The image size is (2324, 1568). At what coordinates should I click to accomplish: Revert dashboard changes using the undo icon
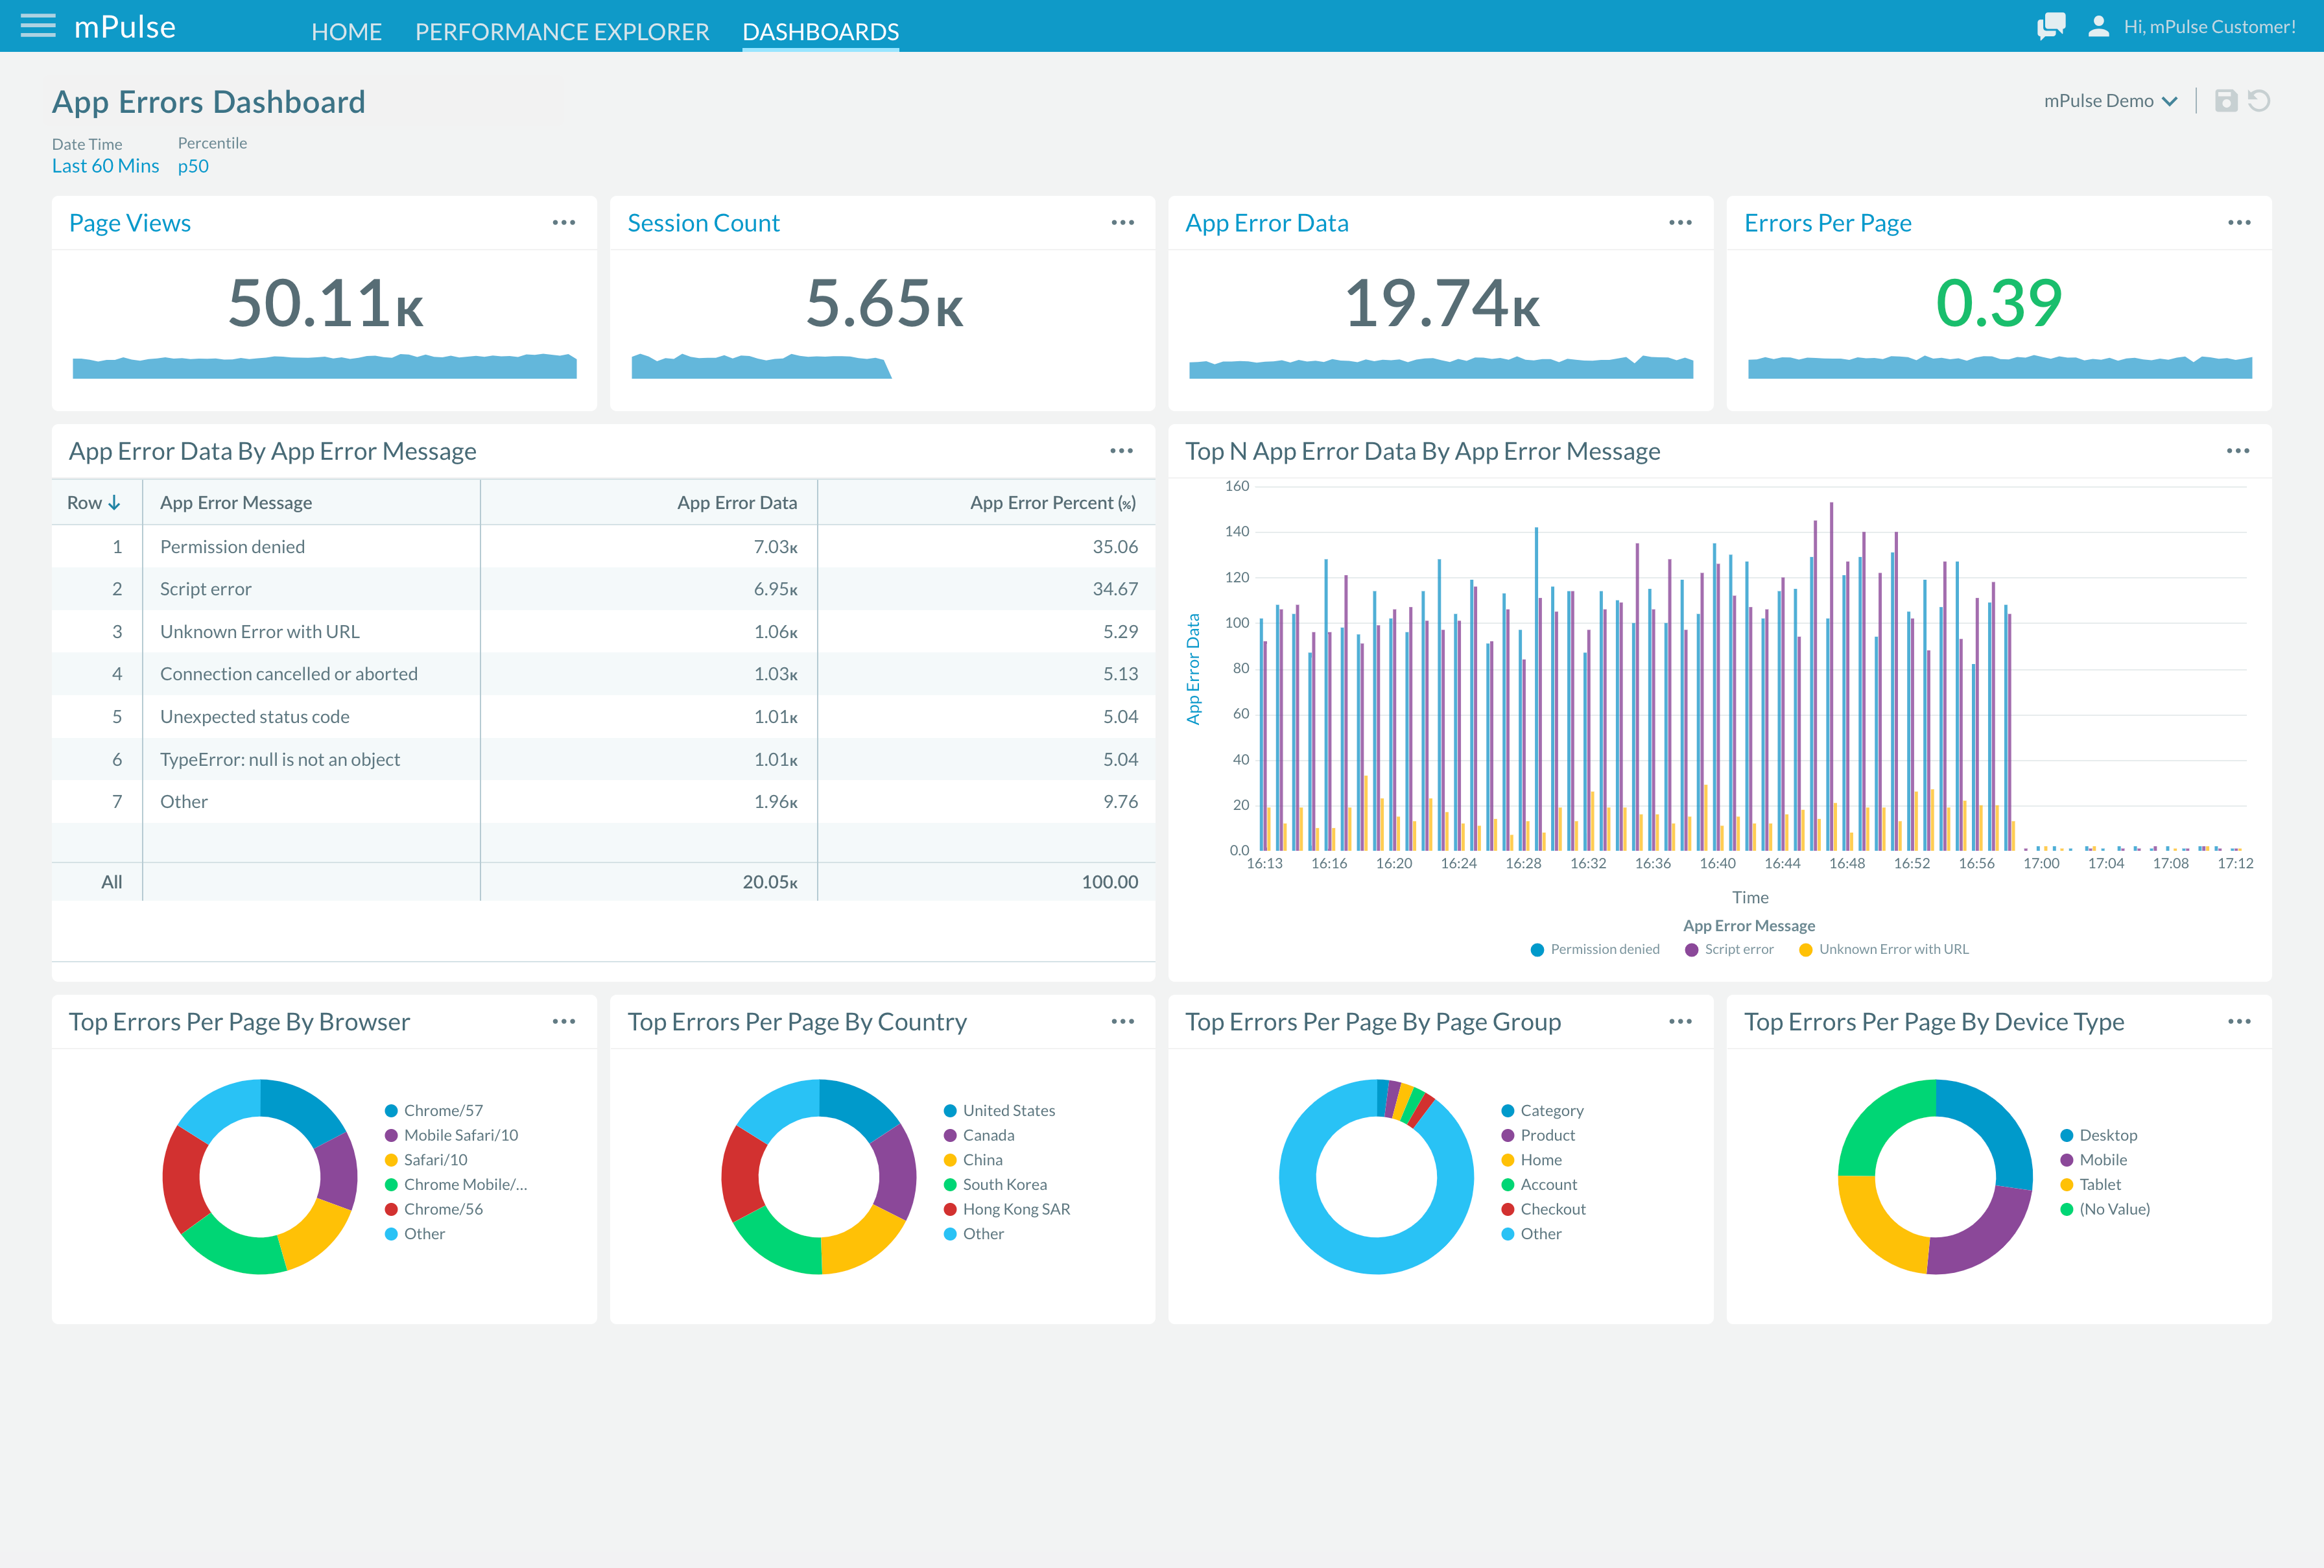coord(2260,100)
